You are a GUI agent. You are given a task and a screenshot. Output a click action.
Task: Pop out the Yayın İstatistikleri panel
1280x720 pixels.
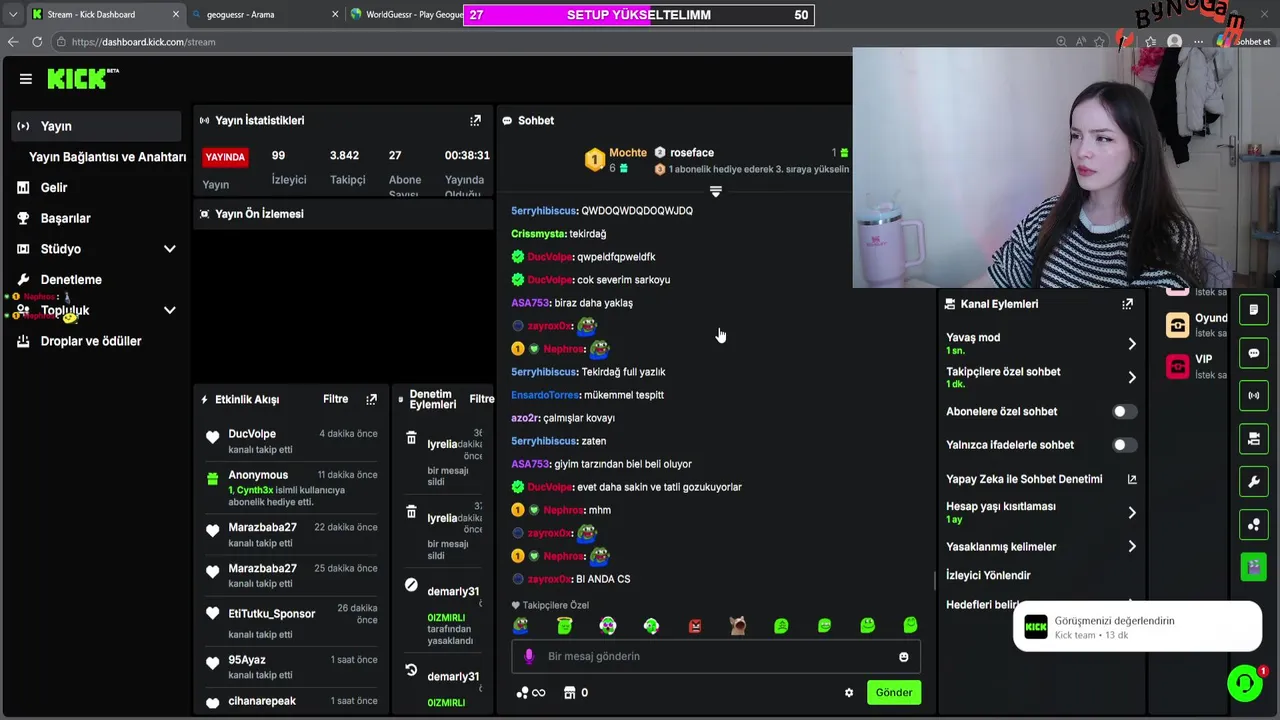(475, 120)
